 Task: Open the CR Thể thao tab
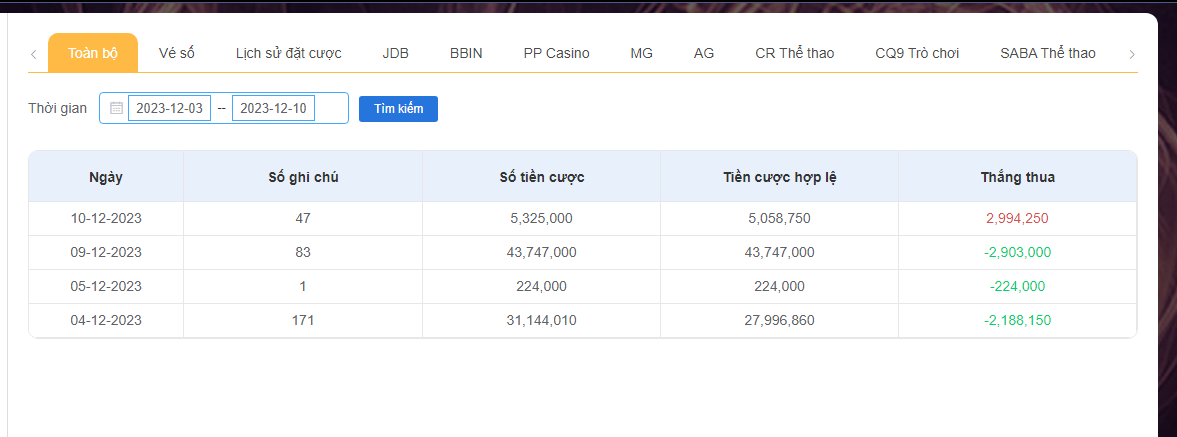(x=794, y=53)
